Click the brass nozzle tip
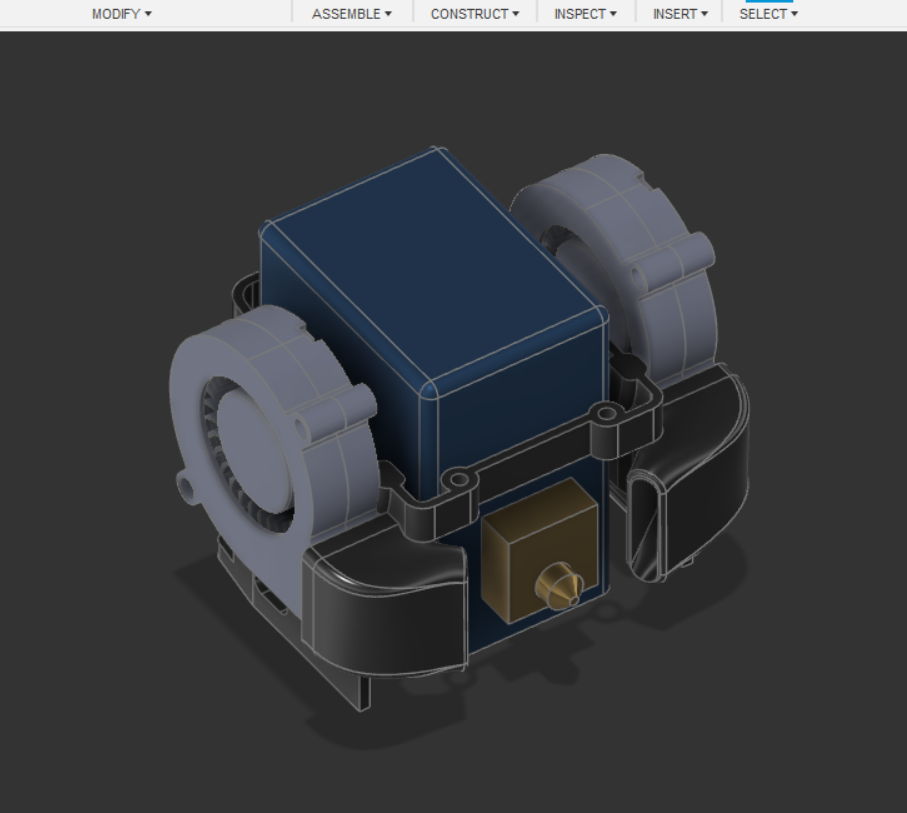This screenshot has height=813, width=907. point(556,587)
